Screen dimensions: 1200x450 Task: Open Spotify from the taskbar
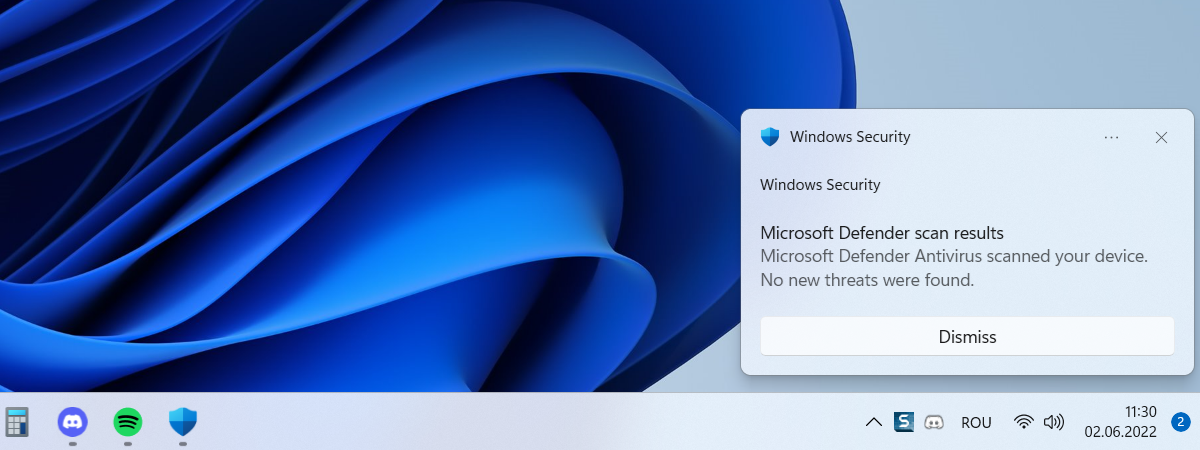point(128,421)
